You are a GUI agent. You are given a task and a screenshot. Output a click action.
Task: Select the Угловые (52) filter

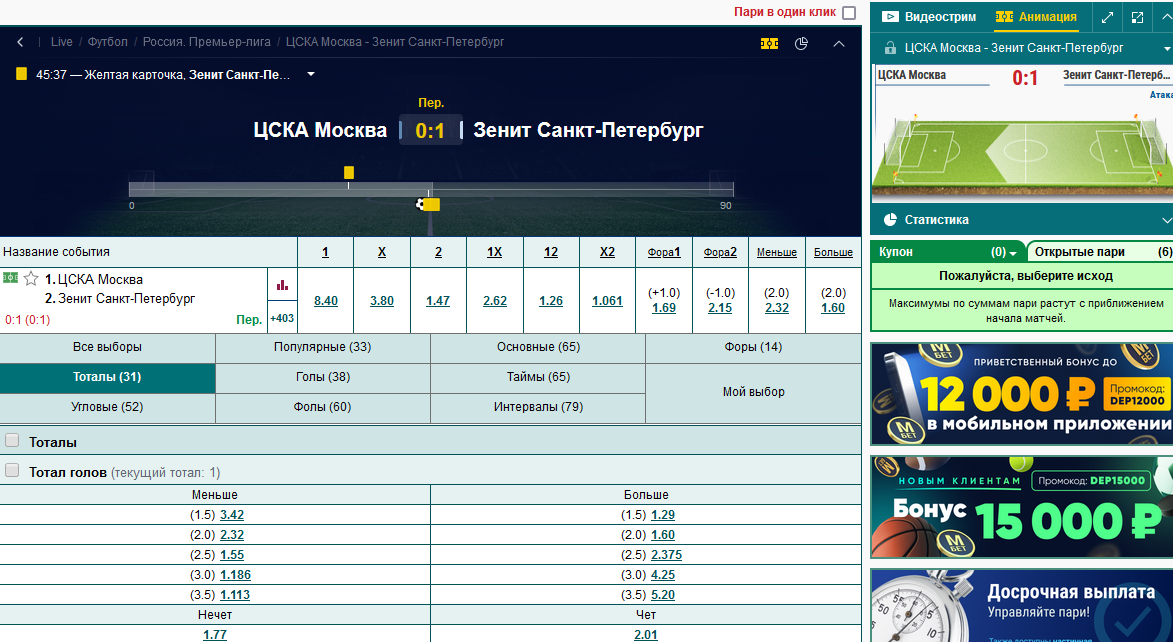coord(108,407)
